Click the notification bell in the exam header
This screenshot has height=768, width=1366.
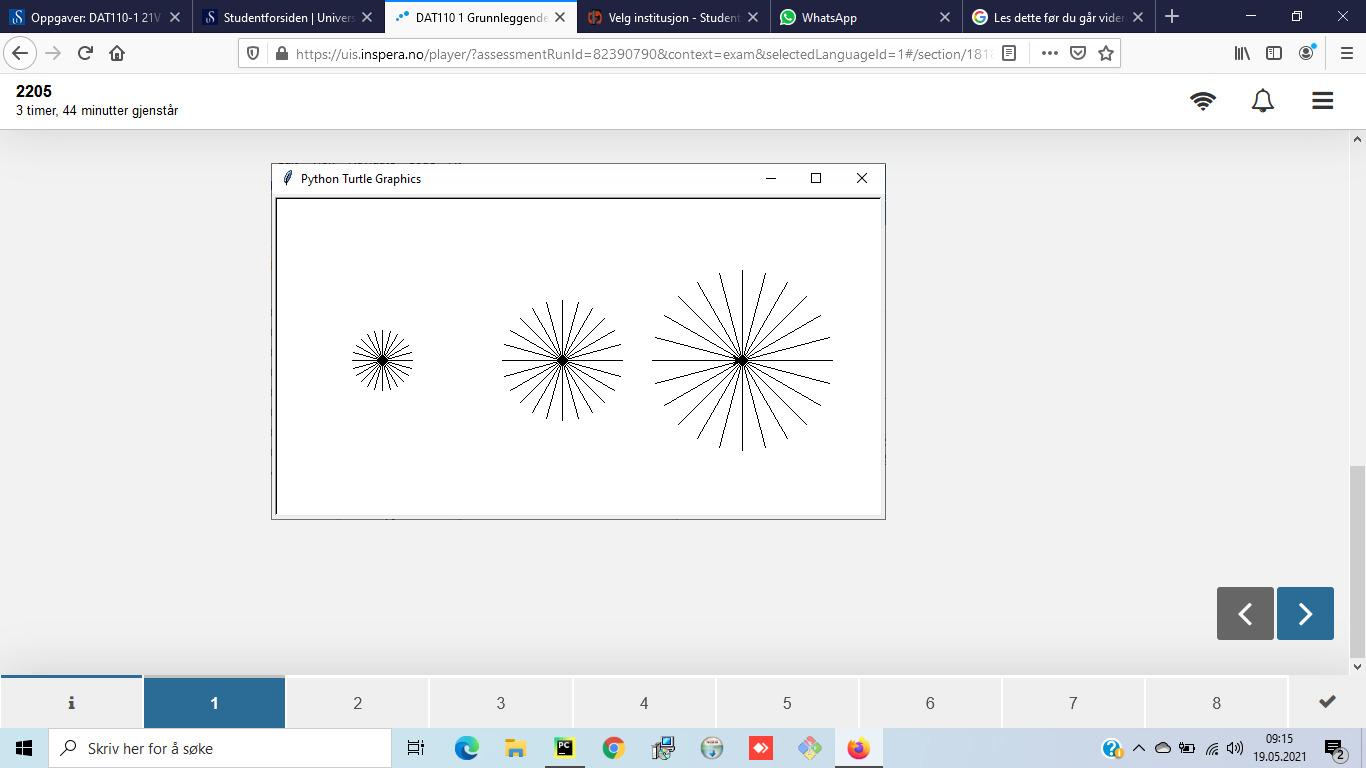click(x=1262, y=100)
